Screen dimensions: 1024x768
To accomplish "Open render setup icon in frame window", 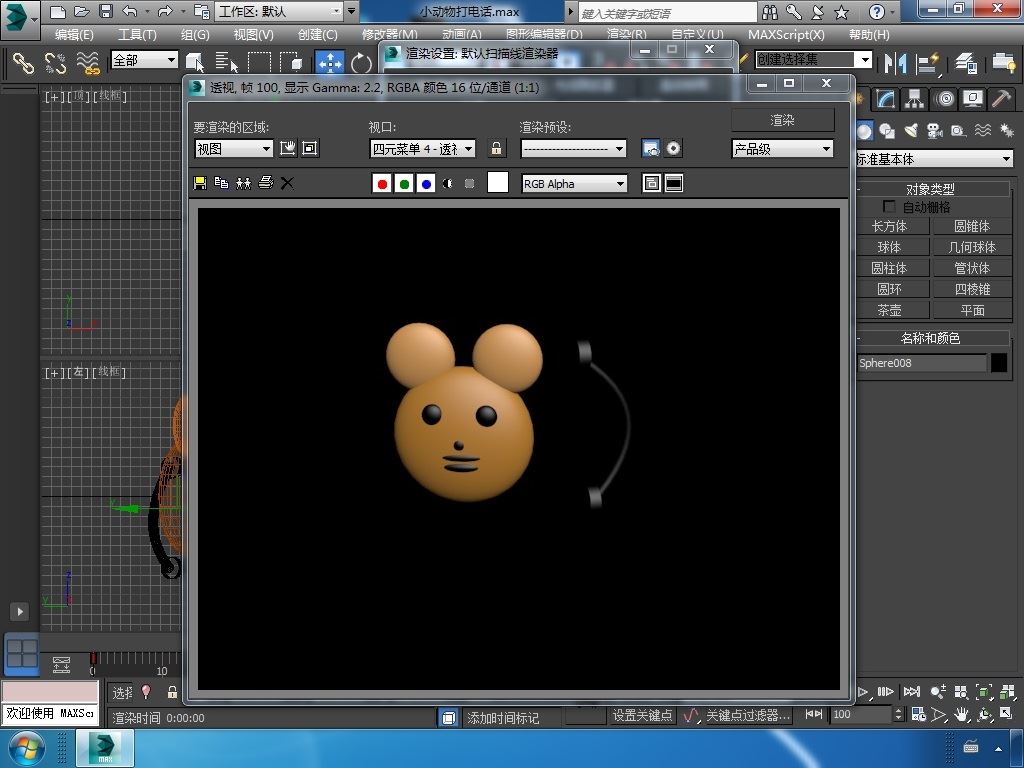I will [x=650, y=148].
